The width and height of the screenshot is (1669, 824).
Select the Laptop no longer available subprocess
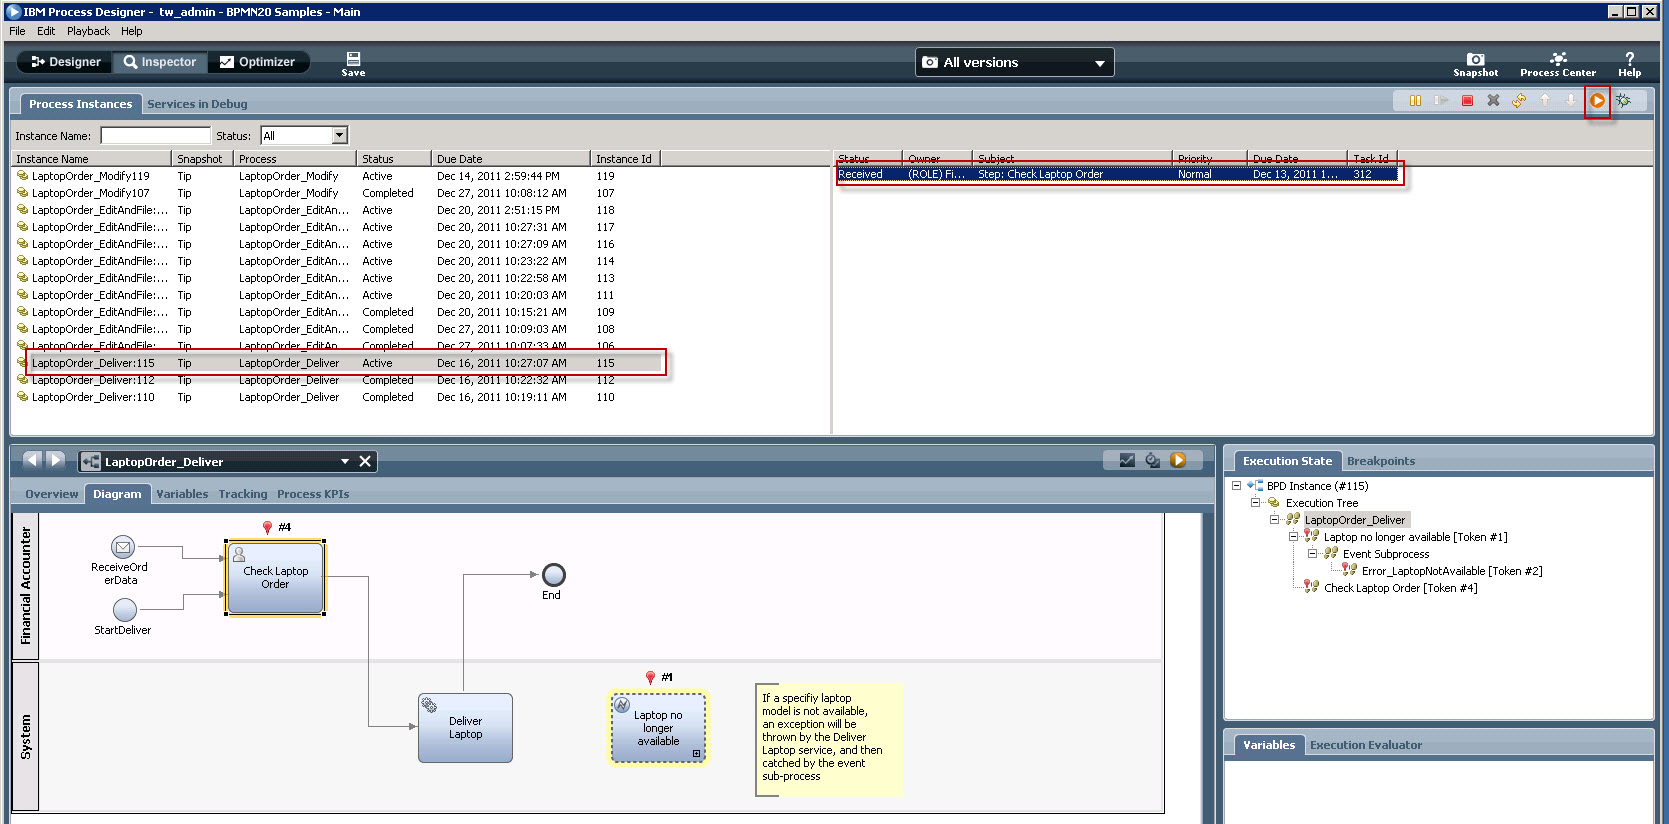[x=659, y=728]
